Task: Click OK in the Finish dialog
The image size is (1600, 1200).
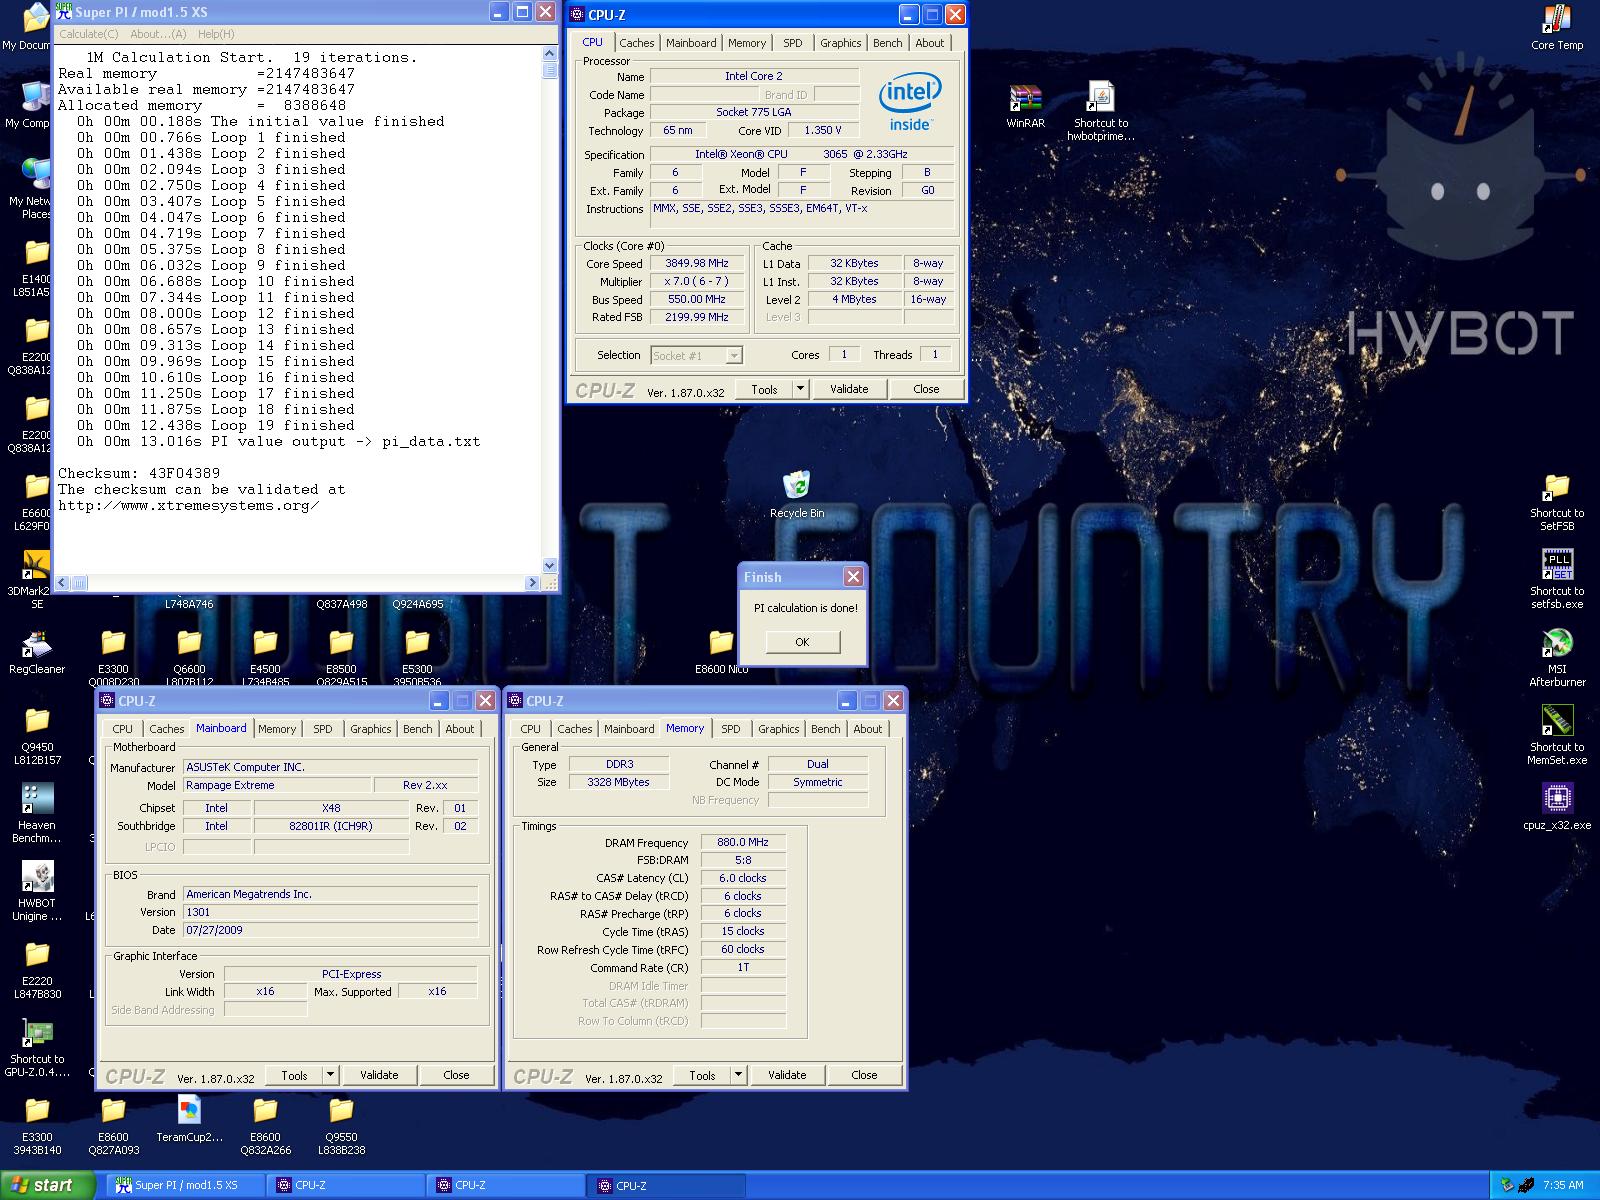Action: 802,642
